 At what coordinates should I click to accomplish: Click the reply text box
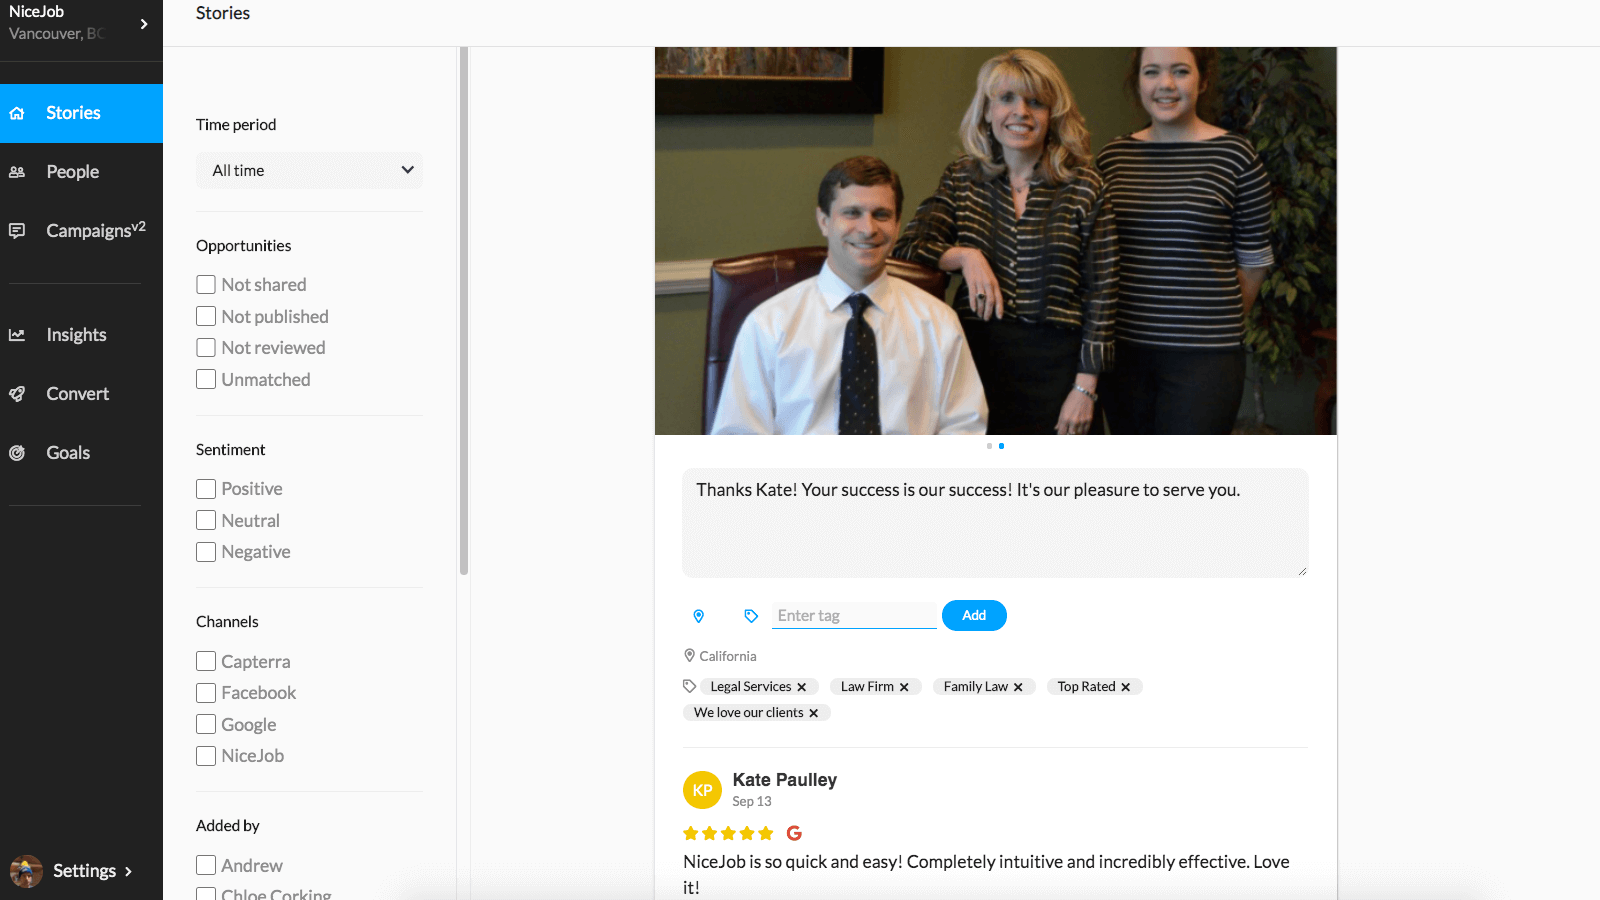pyautogui.click(x=995, y=523)
